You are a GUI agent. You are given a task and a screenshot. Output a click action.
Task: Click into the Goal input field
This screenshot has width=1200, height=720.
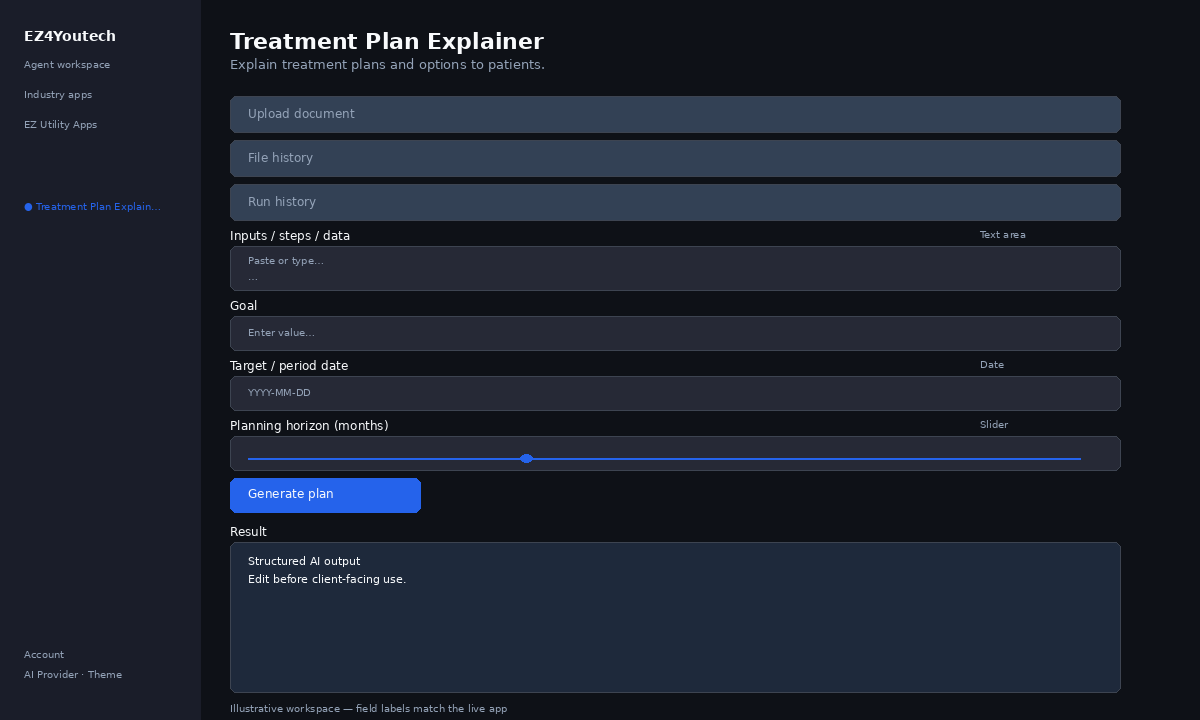point(675,333)
